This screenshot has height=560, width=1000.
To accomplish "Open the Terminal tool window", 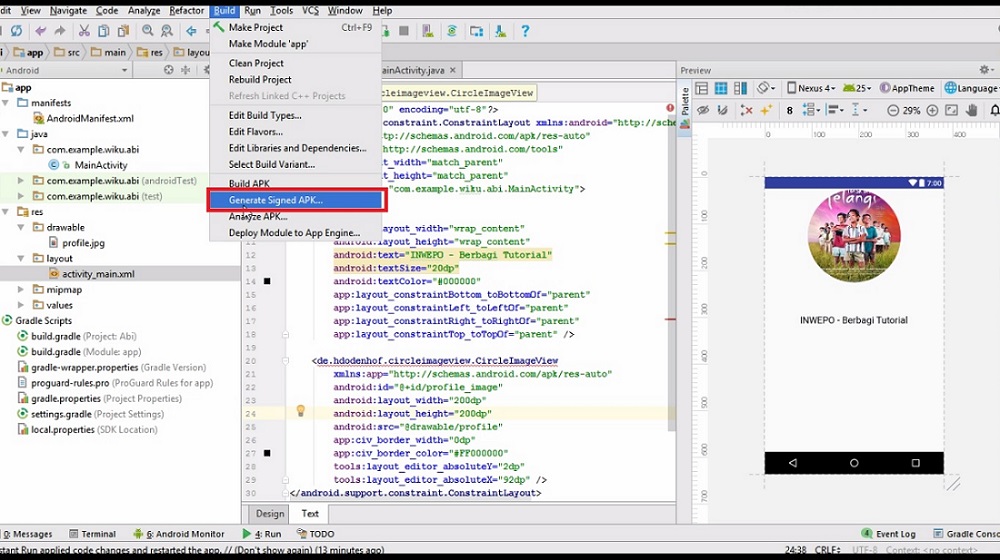I will point(98,534).
